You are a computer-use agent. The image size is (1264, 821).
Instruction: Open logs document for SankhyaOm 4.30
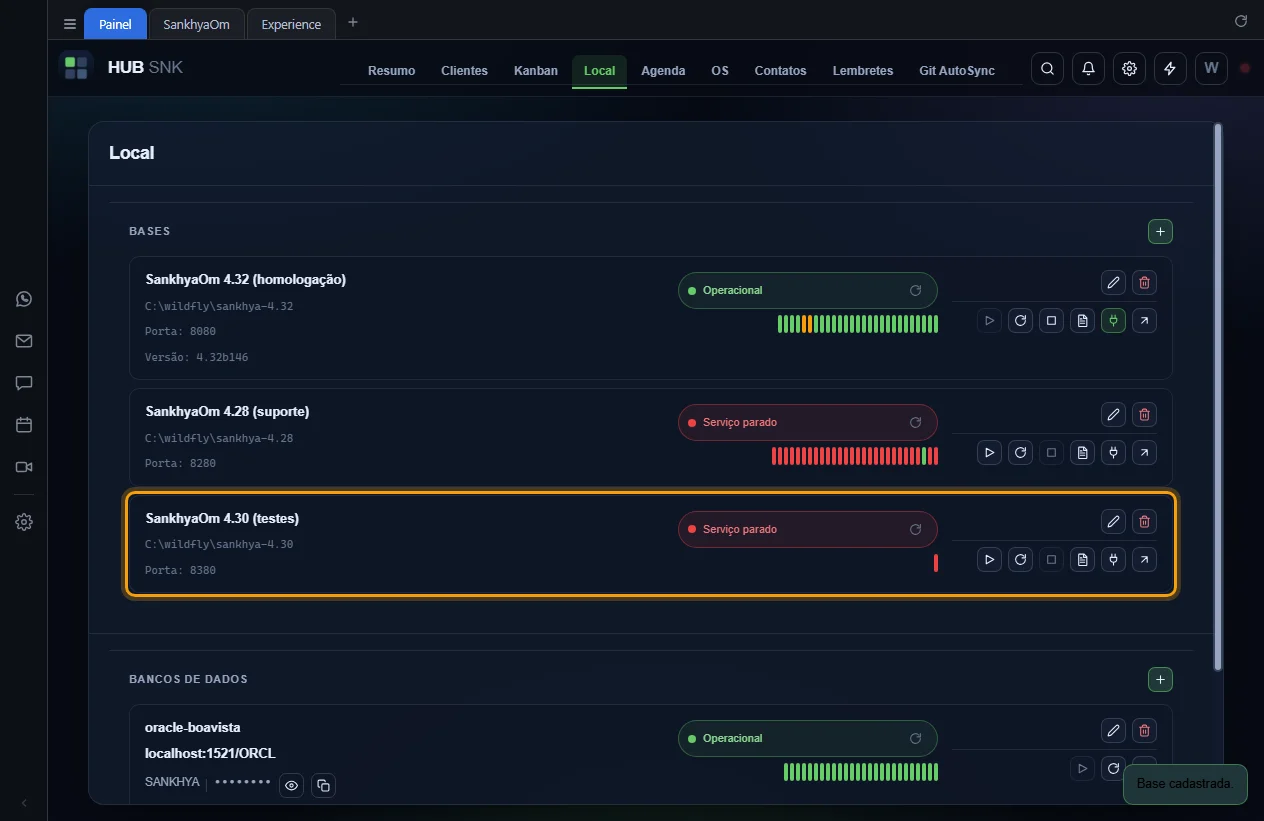pos(1082,560)
